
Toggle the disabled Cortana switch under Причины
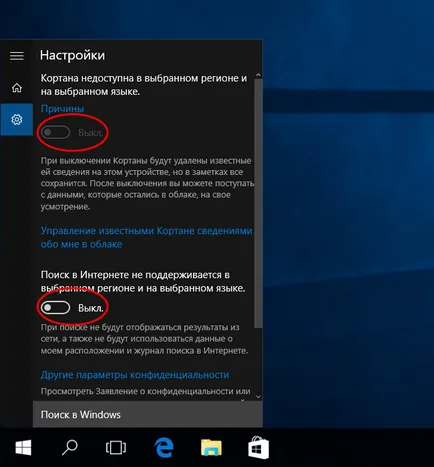point(55,132)
